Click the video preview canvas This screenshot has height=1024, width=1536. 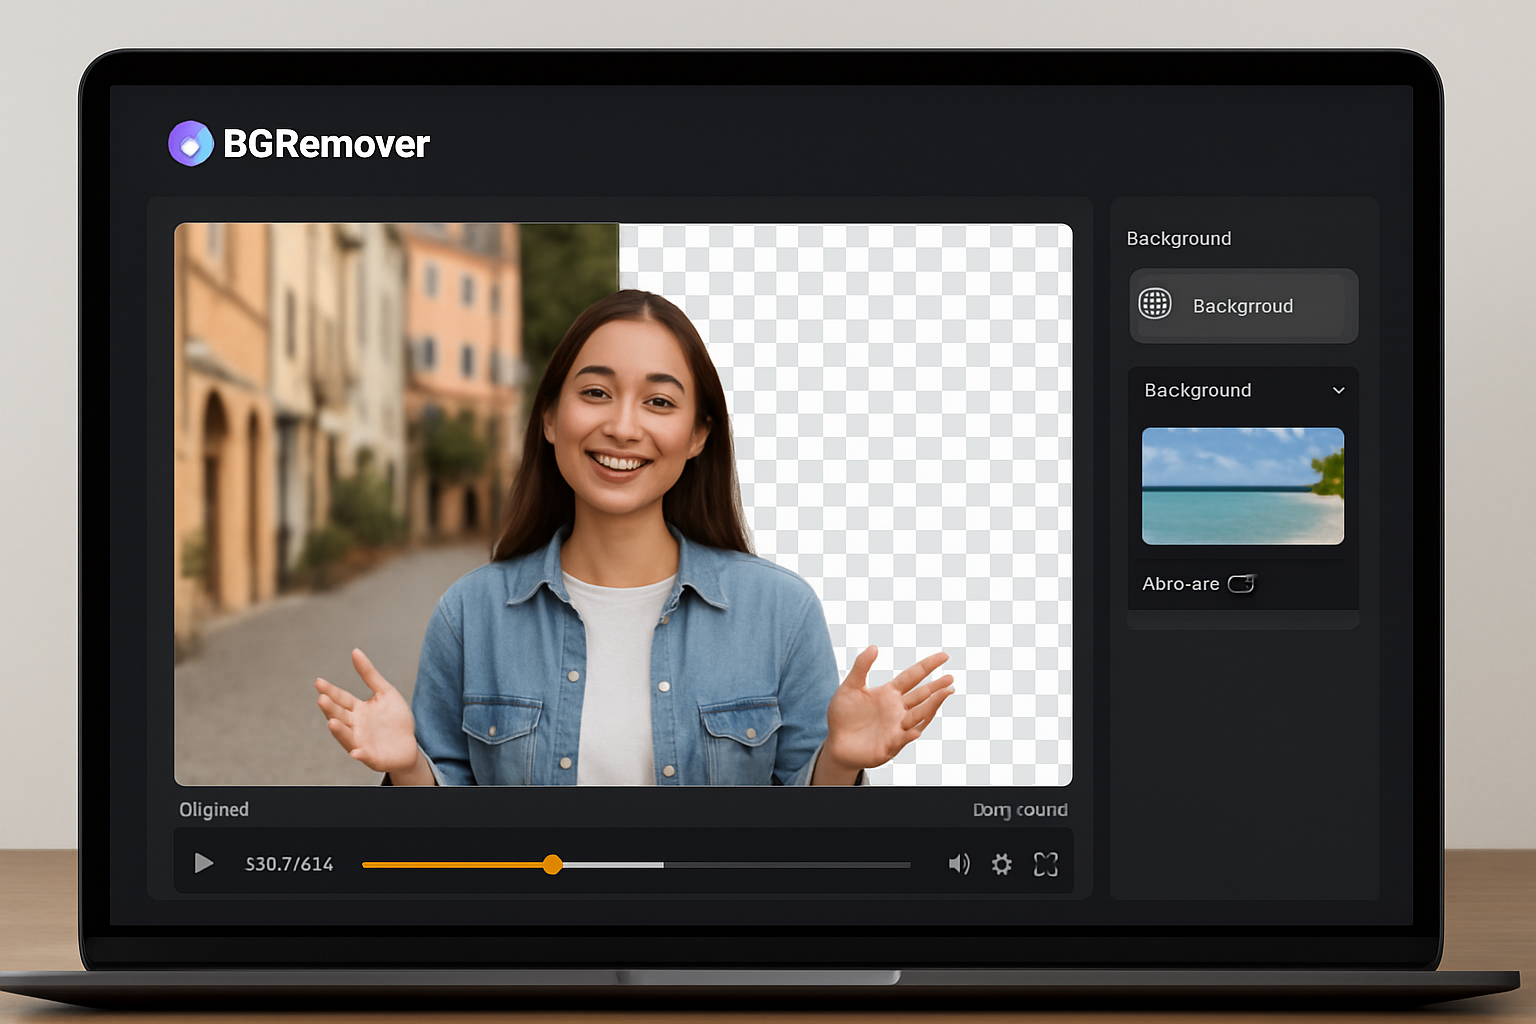click(623, 504)
